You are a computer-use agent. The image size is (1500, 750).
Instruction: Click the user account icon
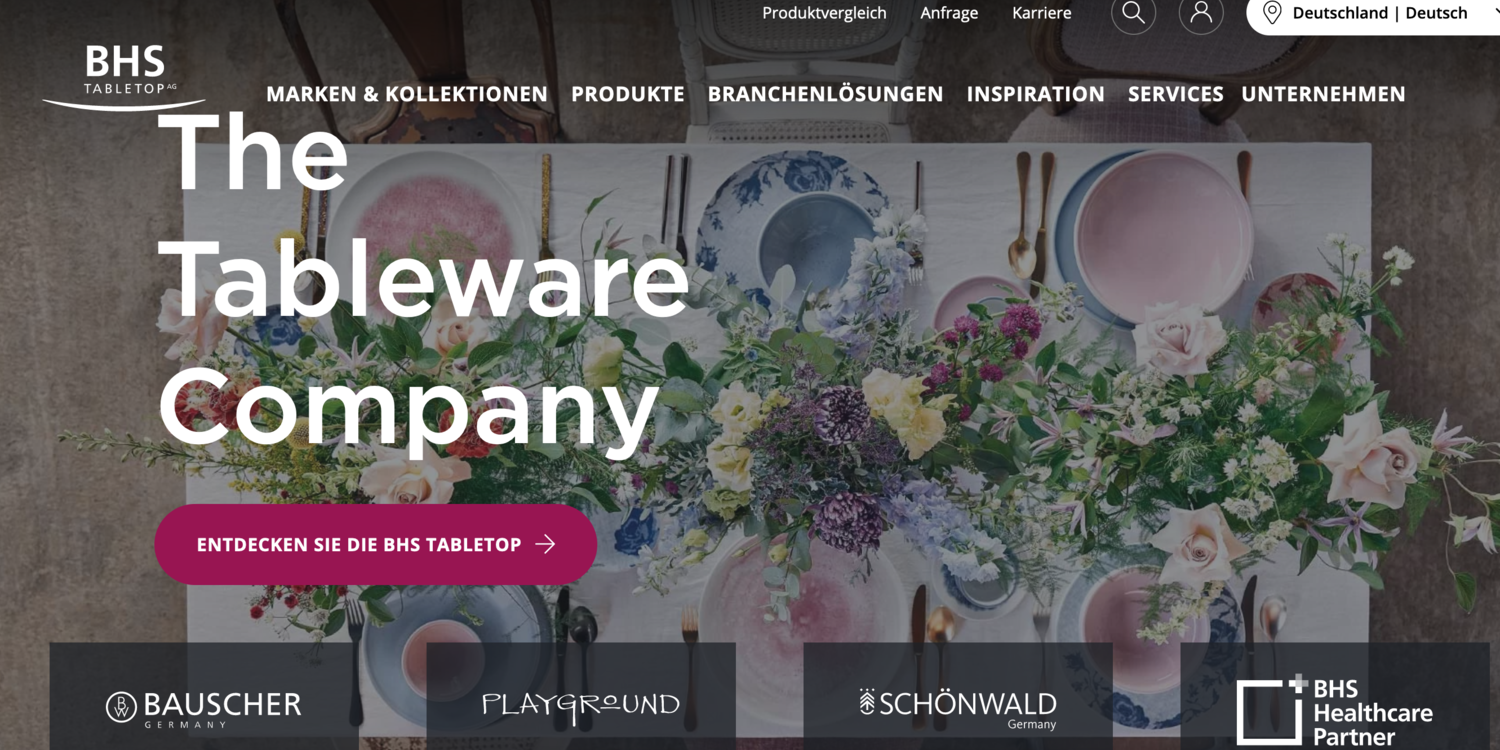click(1201, 13)
